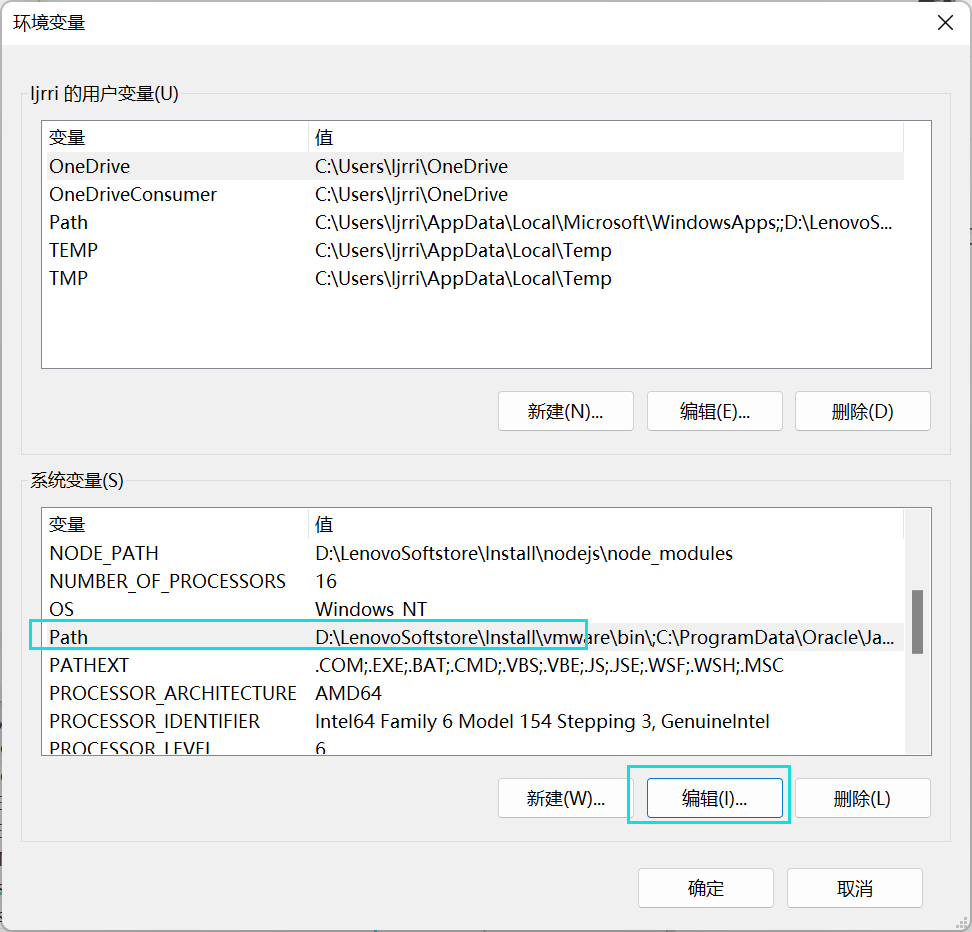Click the 变量 column header in user variables
The width and height of the screenshot is (972, 932).
(x=177, y=137)
